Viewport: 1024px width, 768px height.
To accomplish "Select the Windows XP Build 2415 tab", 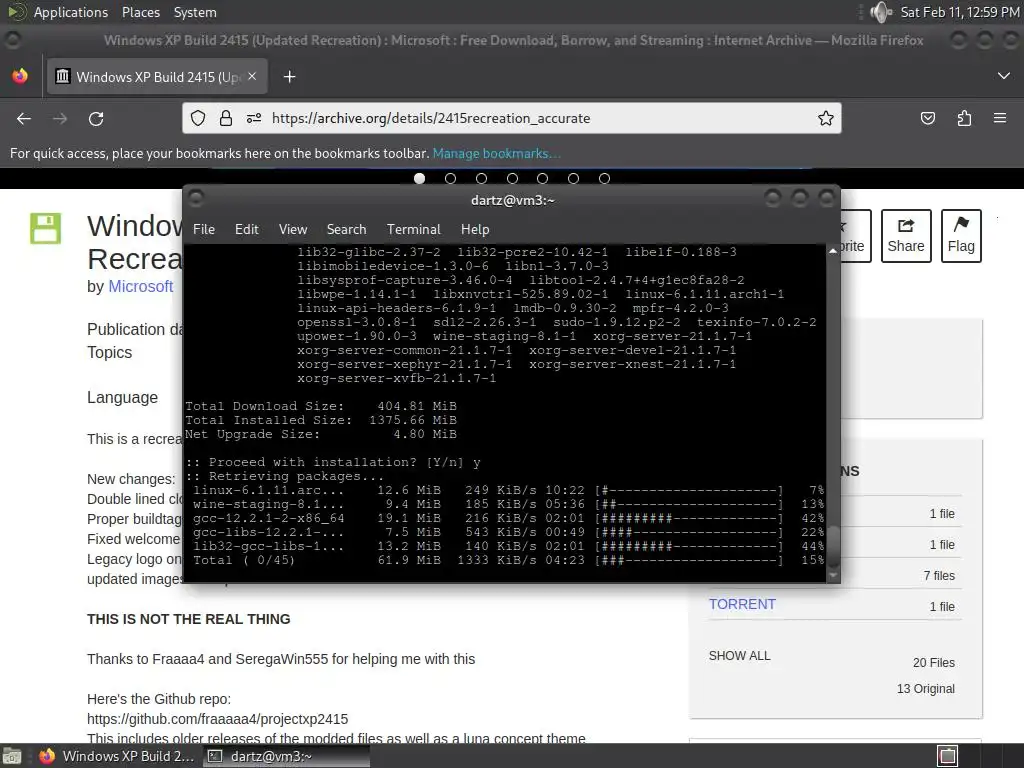I will [x=156, y=77].
